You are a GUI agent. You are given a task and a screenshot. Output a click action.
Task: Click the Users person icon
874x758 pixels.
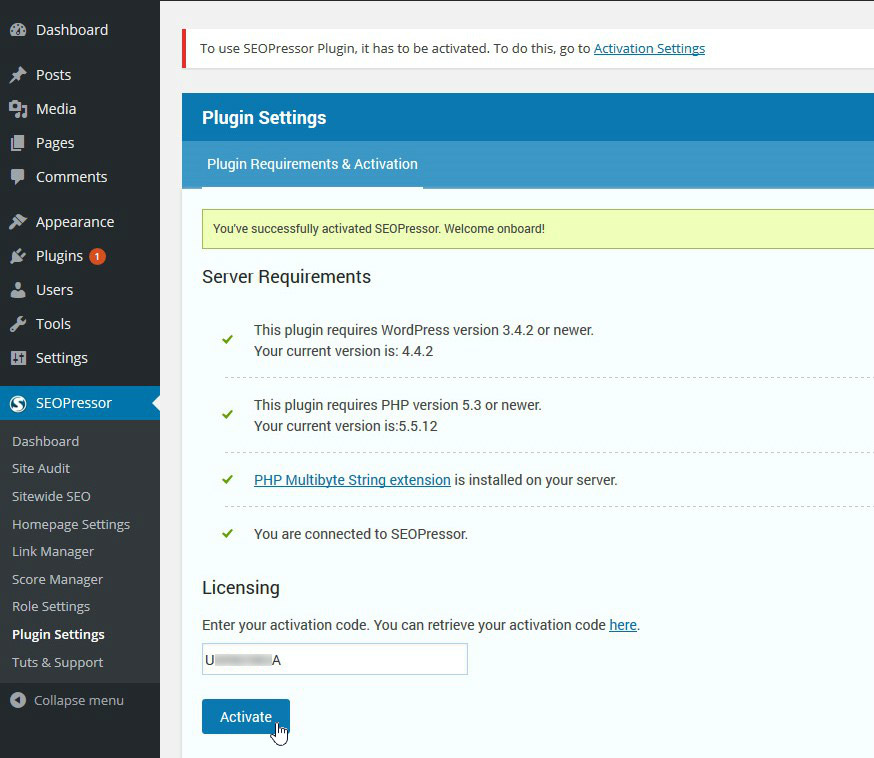18,290
